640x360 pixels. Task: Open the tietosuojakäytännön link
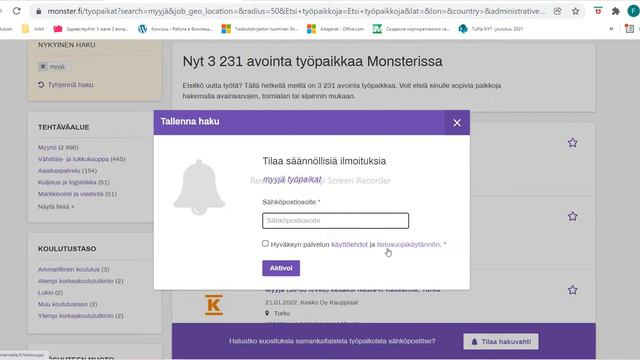coord(408,244)
